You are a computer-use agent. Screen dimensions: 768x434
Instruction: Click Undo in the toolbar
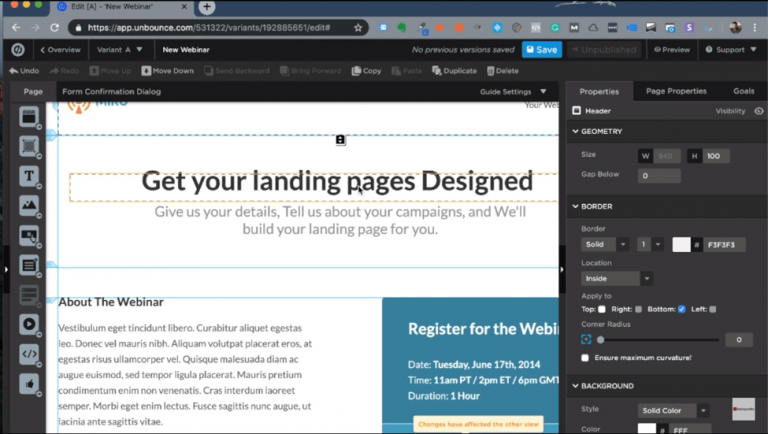point(24,71)
